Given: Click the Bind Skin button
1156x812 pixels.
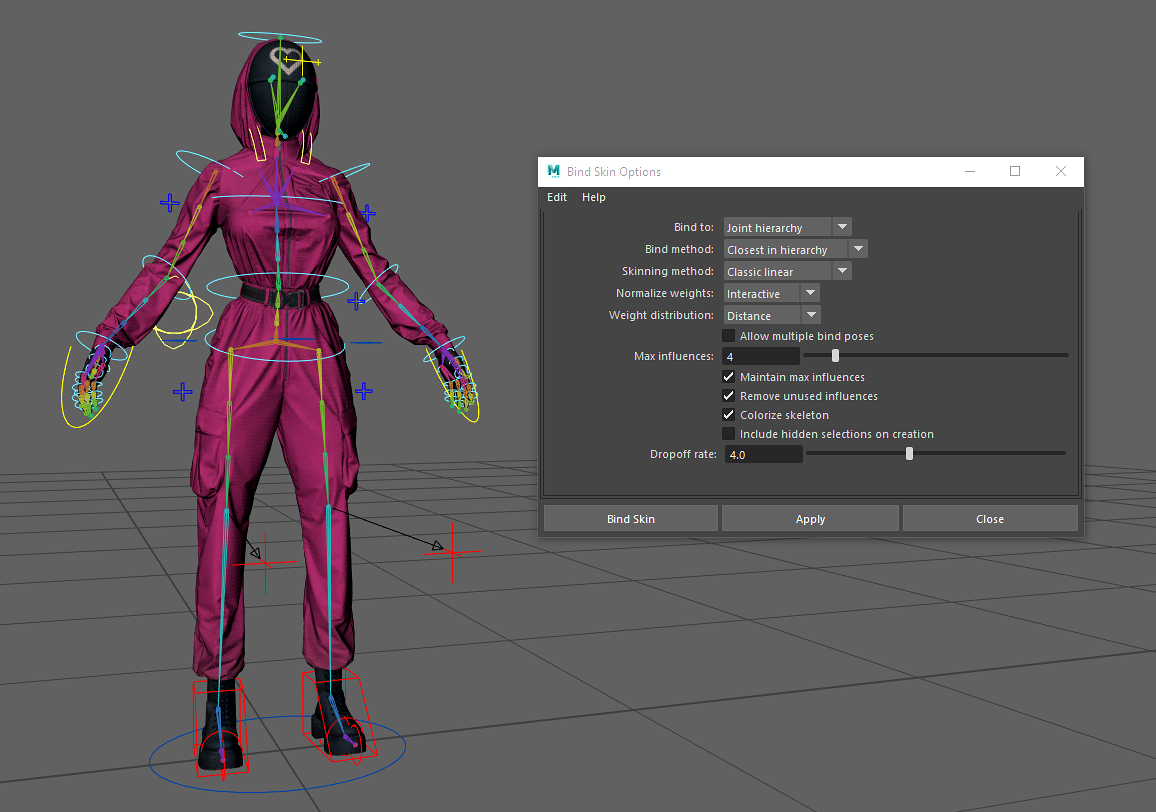Looking at the screenshot, I should [630, 518].
